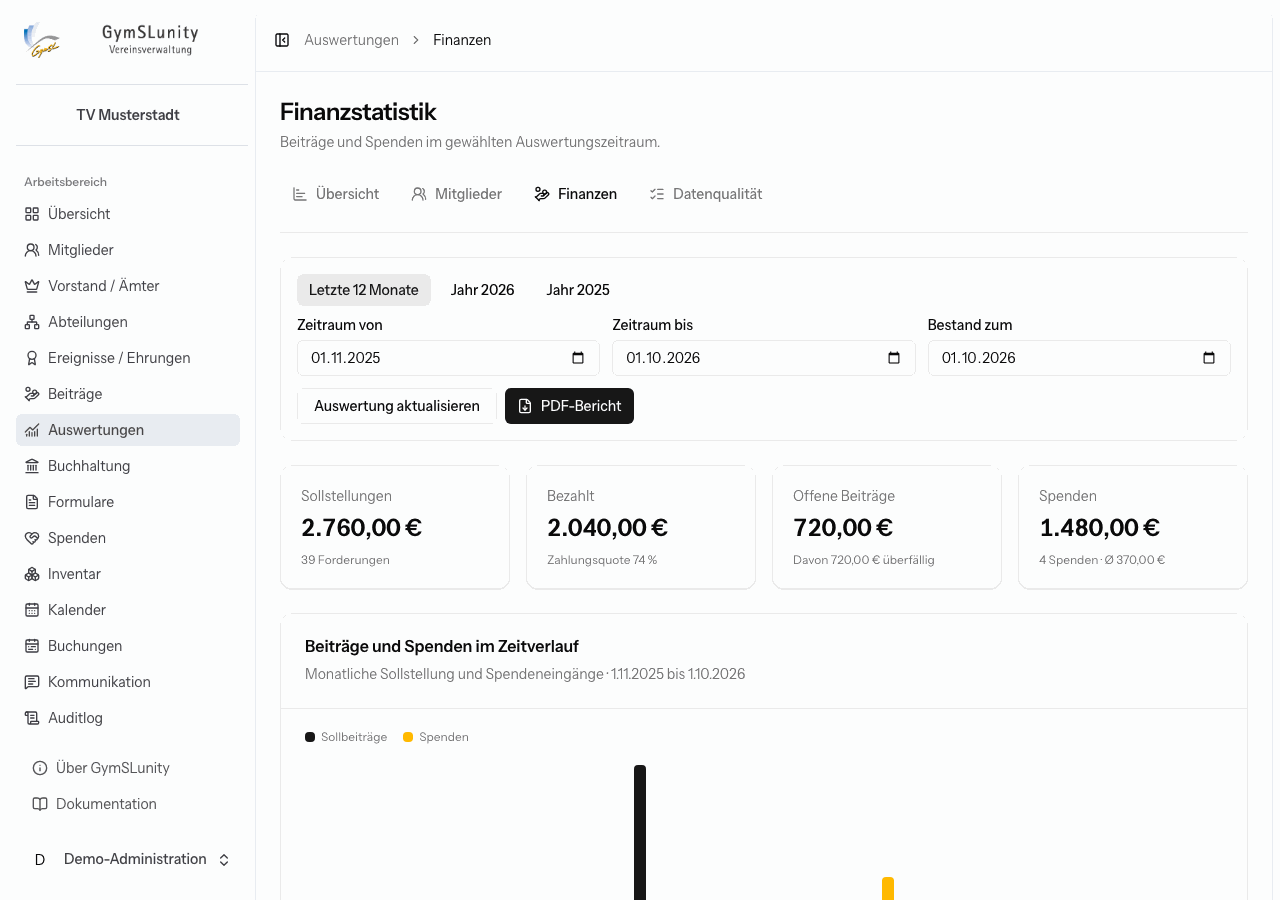
Task: Choose the Jahr 2026 period preset
Action: 483,290
